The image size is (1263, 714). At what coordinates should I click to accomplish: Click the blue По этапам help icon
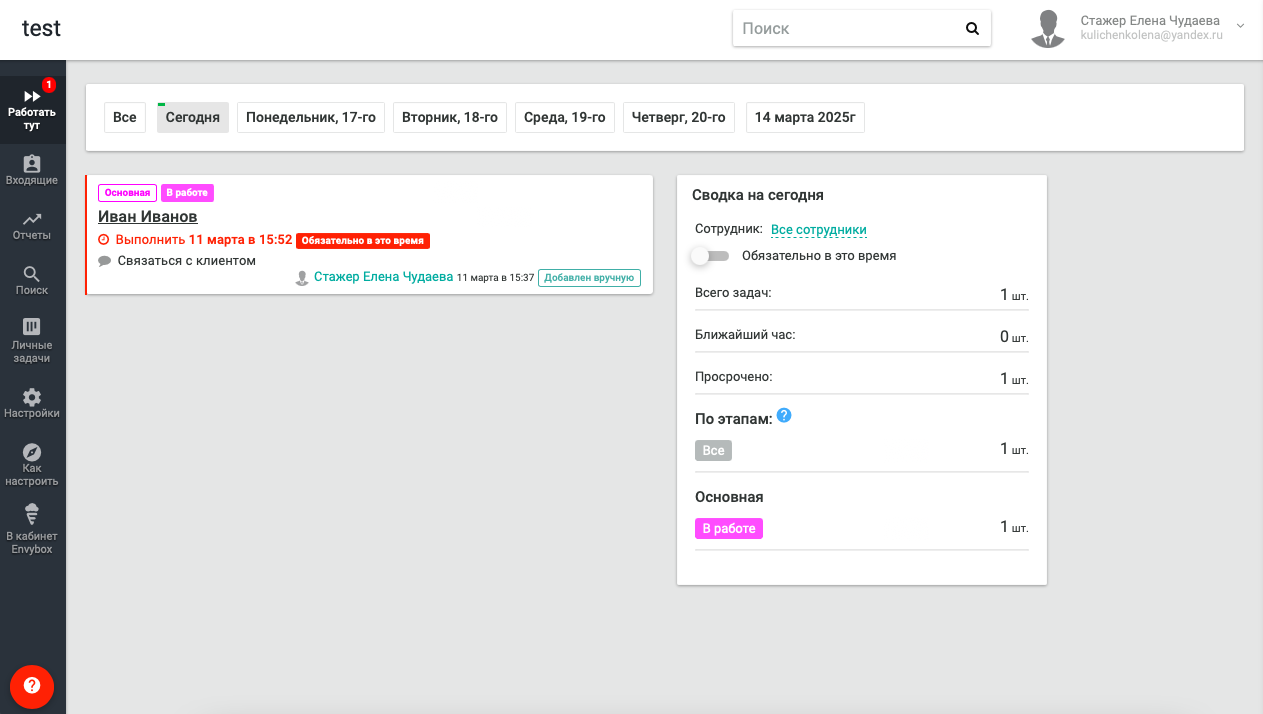pos(784,415)
